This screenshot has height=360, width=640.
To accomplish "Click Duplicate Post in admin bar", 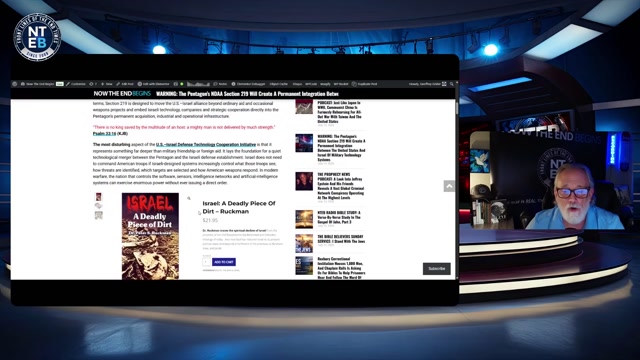I will [x=364, y=84].
